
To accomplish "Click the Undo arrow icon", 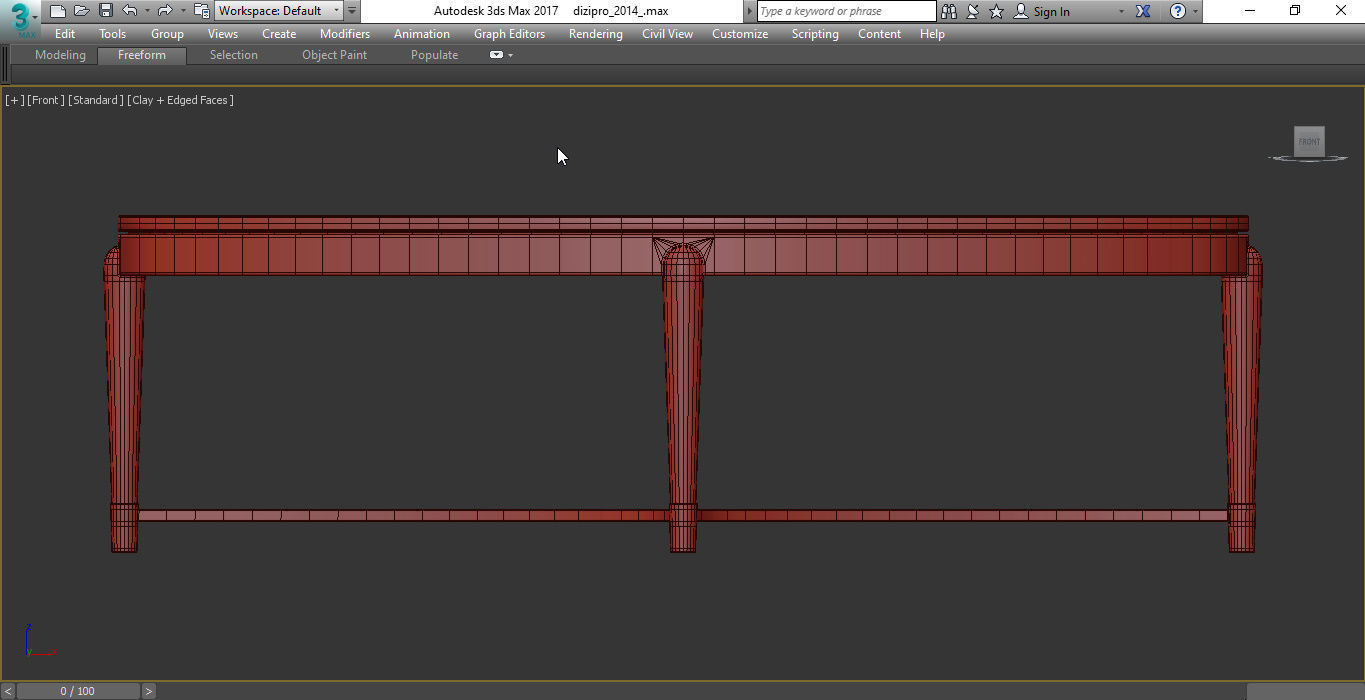I will (x=130, y=11).
